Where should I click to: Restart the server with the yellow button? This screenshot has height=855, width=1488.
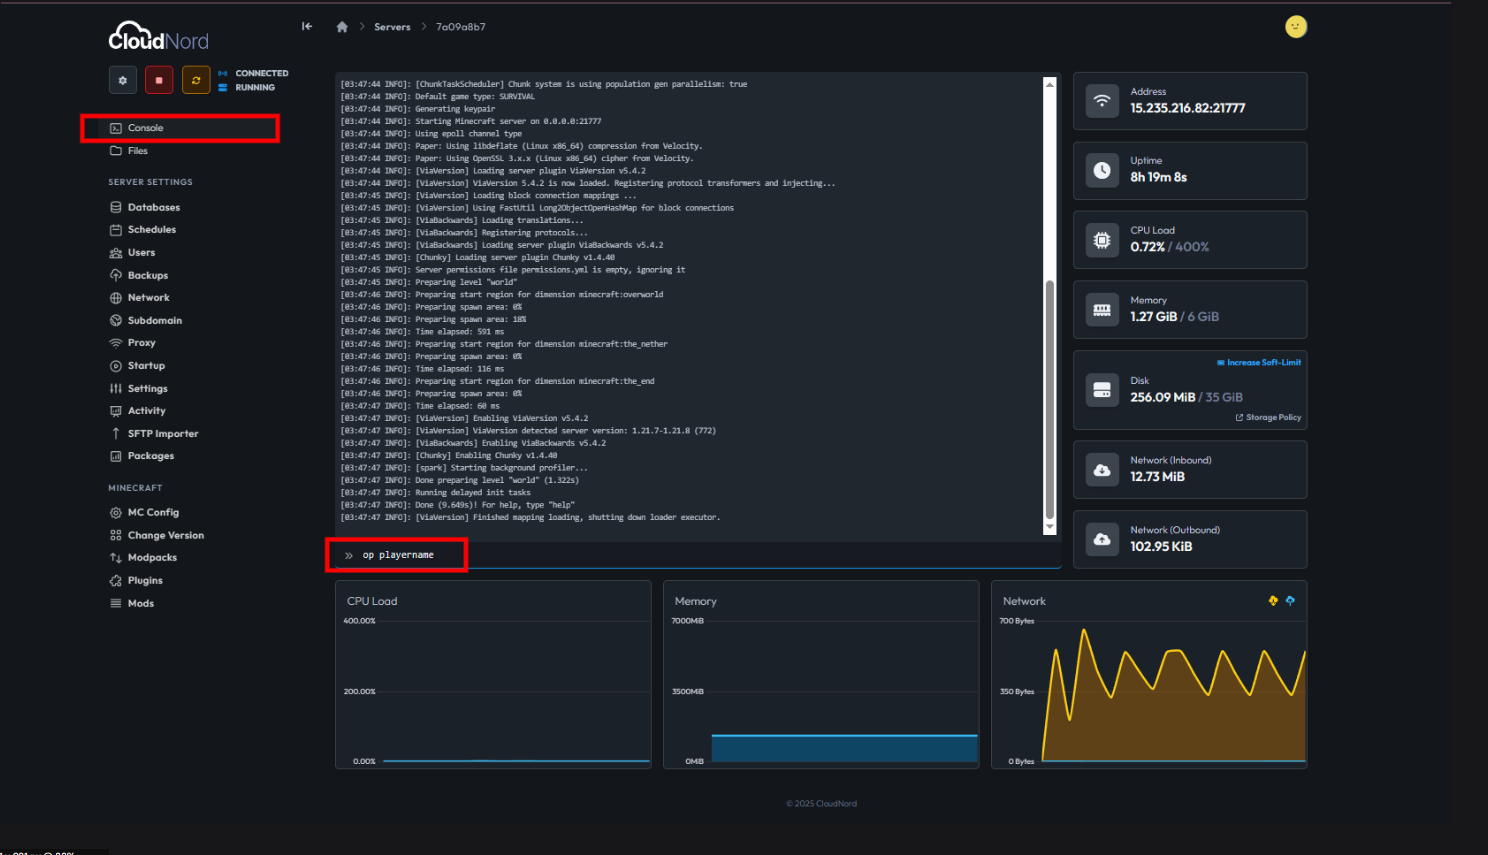click(196, 80)
